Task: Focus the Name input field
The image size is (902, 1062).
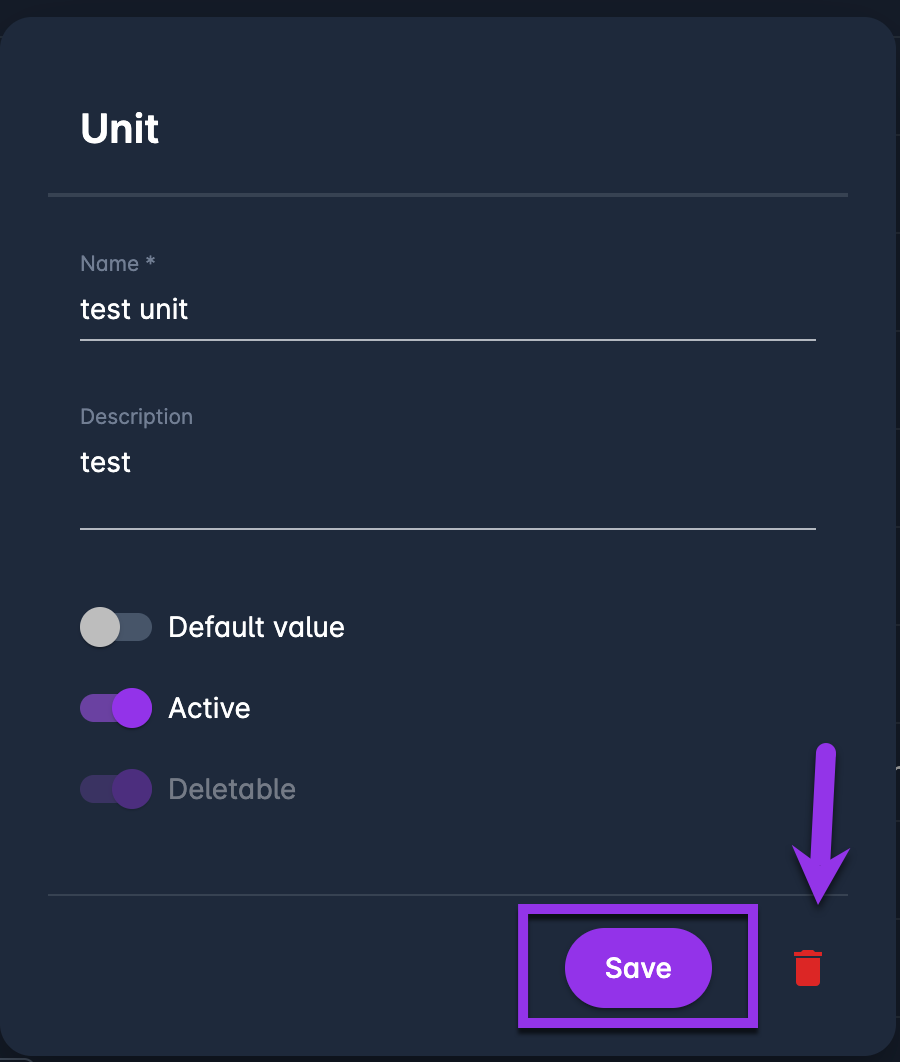Action: click(447, 310)
